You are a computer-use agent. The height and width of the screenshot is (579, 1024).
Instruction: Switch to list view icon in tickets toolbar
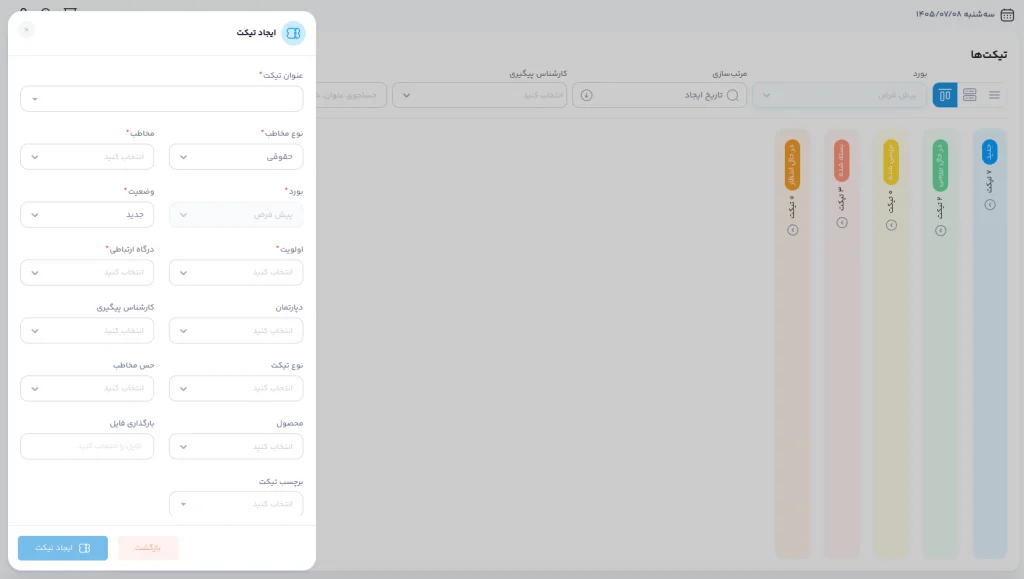click(994, 95)
